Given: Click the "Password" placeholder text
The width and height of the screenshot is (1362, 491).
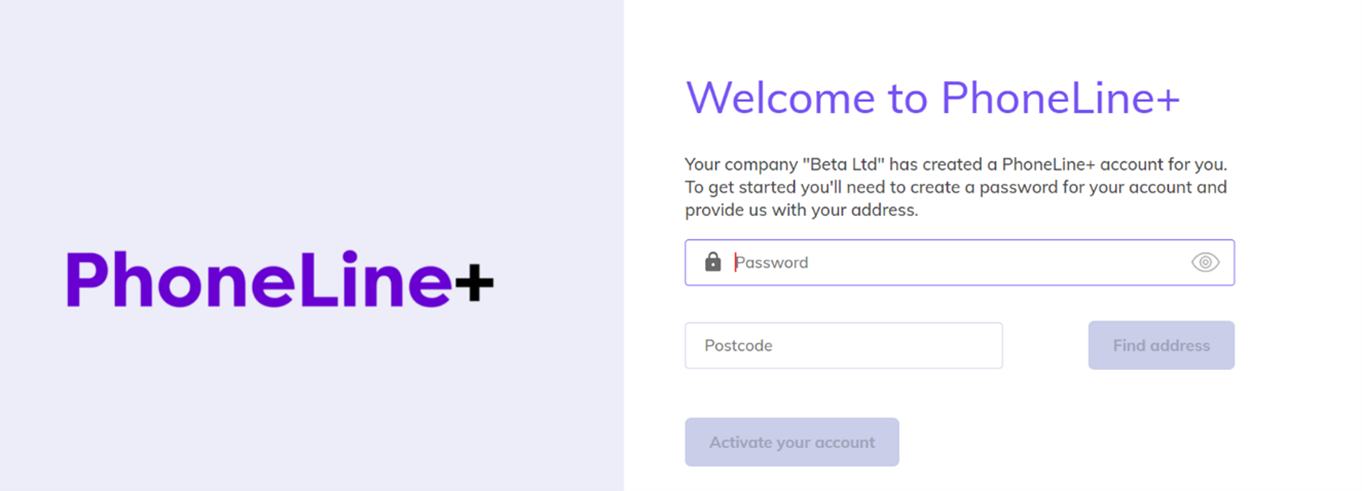Looking at the screenshot, I should (772, 262).
